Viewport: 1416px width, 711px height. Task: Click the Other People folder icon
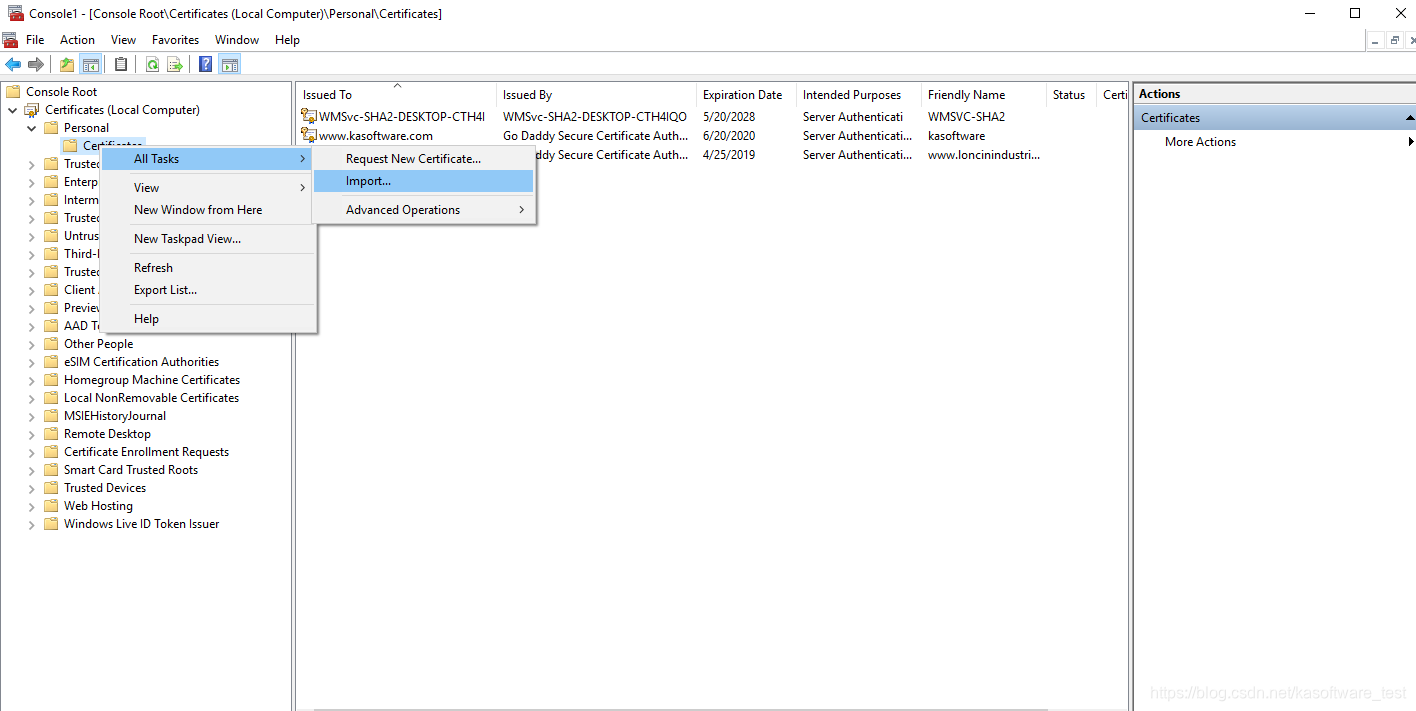51,344
